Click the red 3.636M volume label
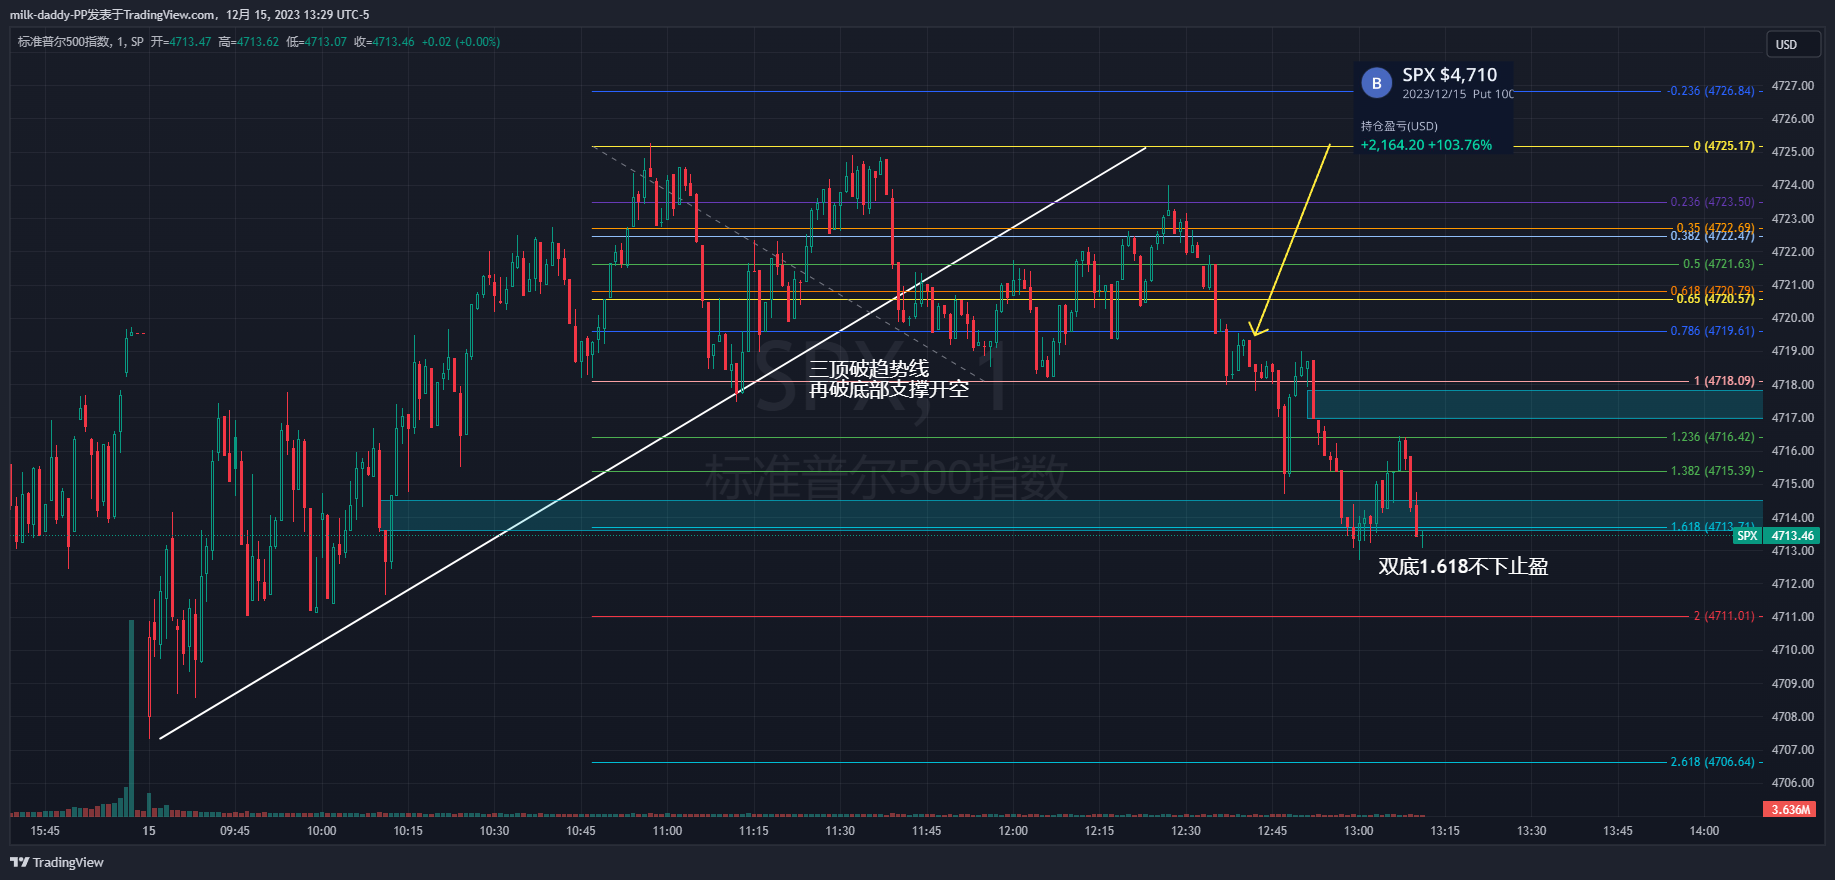 [1790, 810]
